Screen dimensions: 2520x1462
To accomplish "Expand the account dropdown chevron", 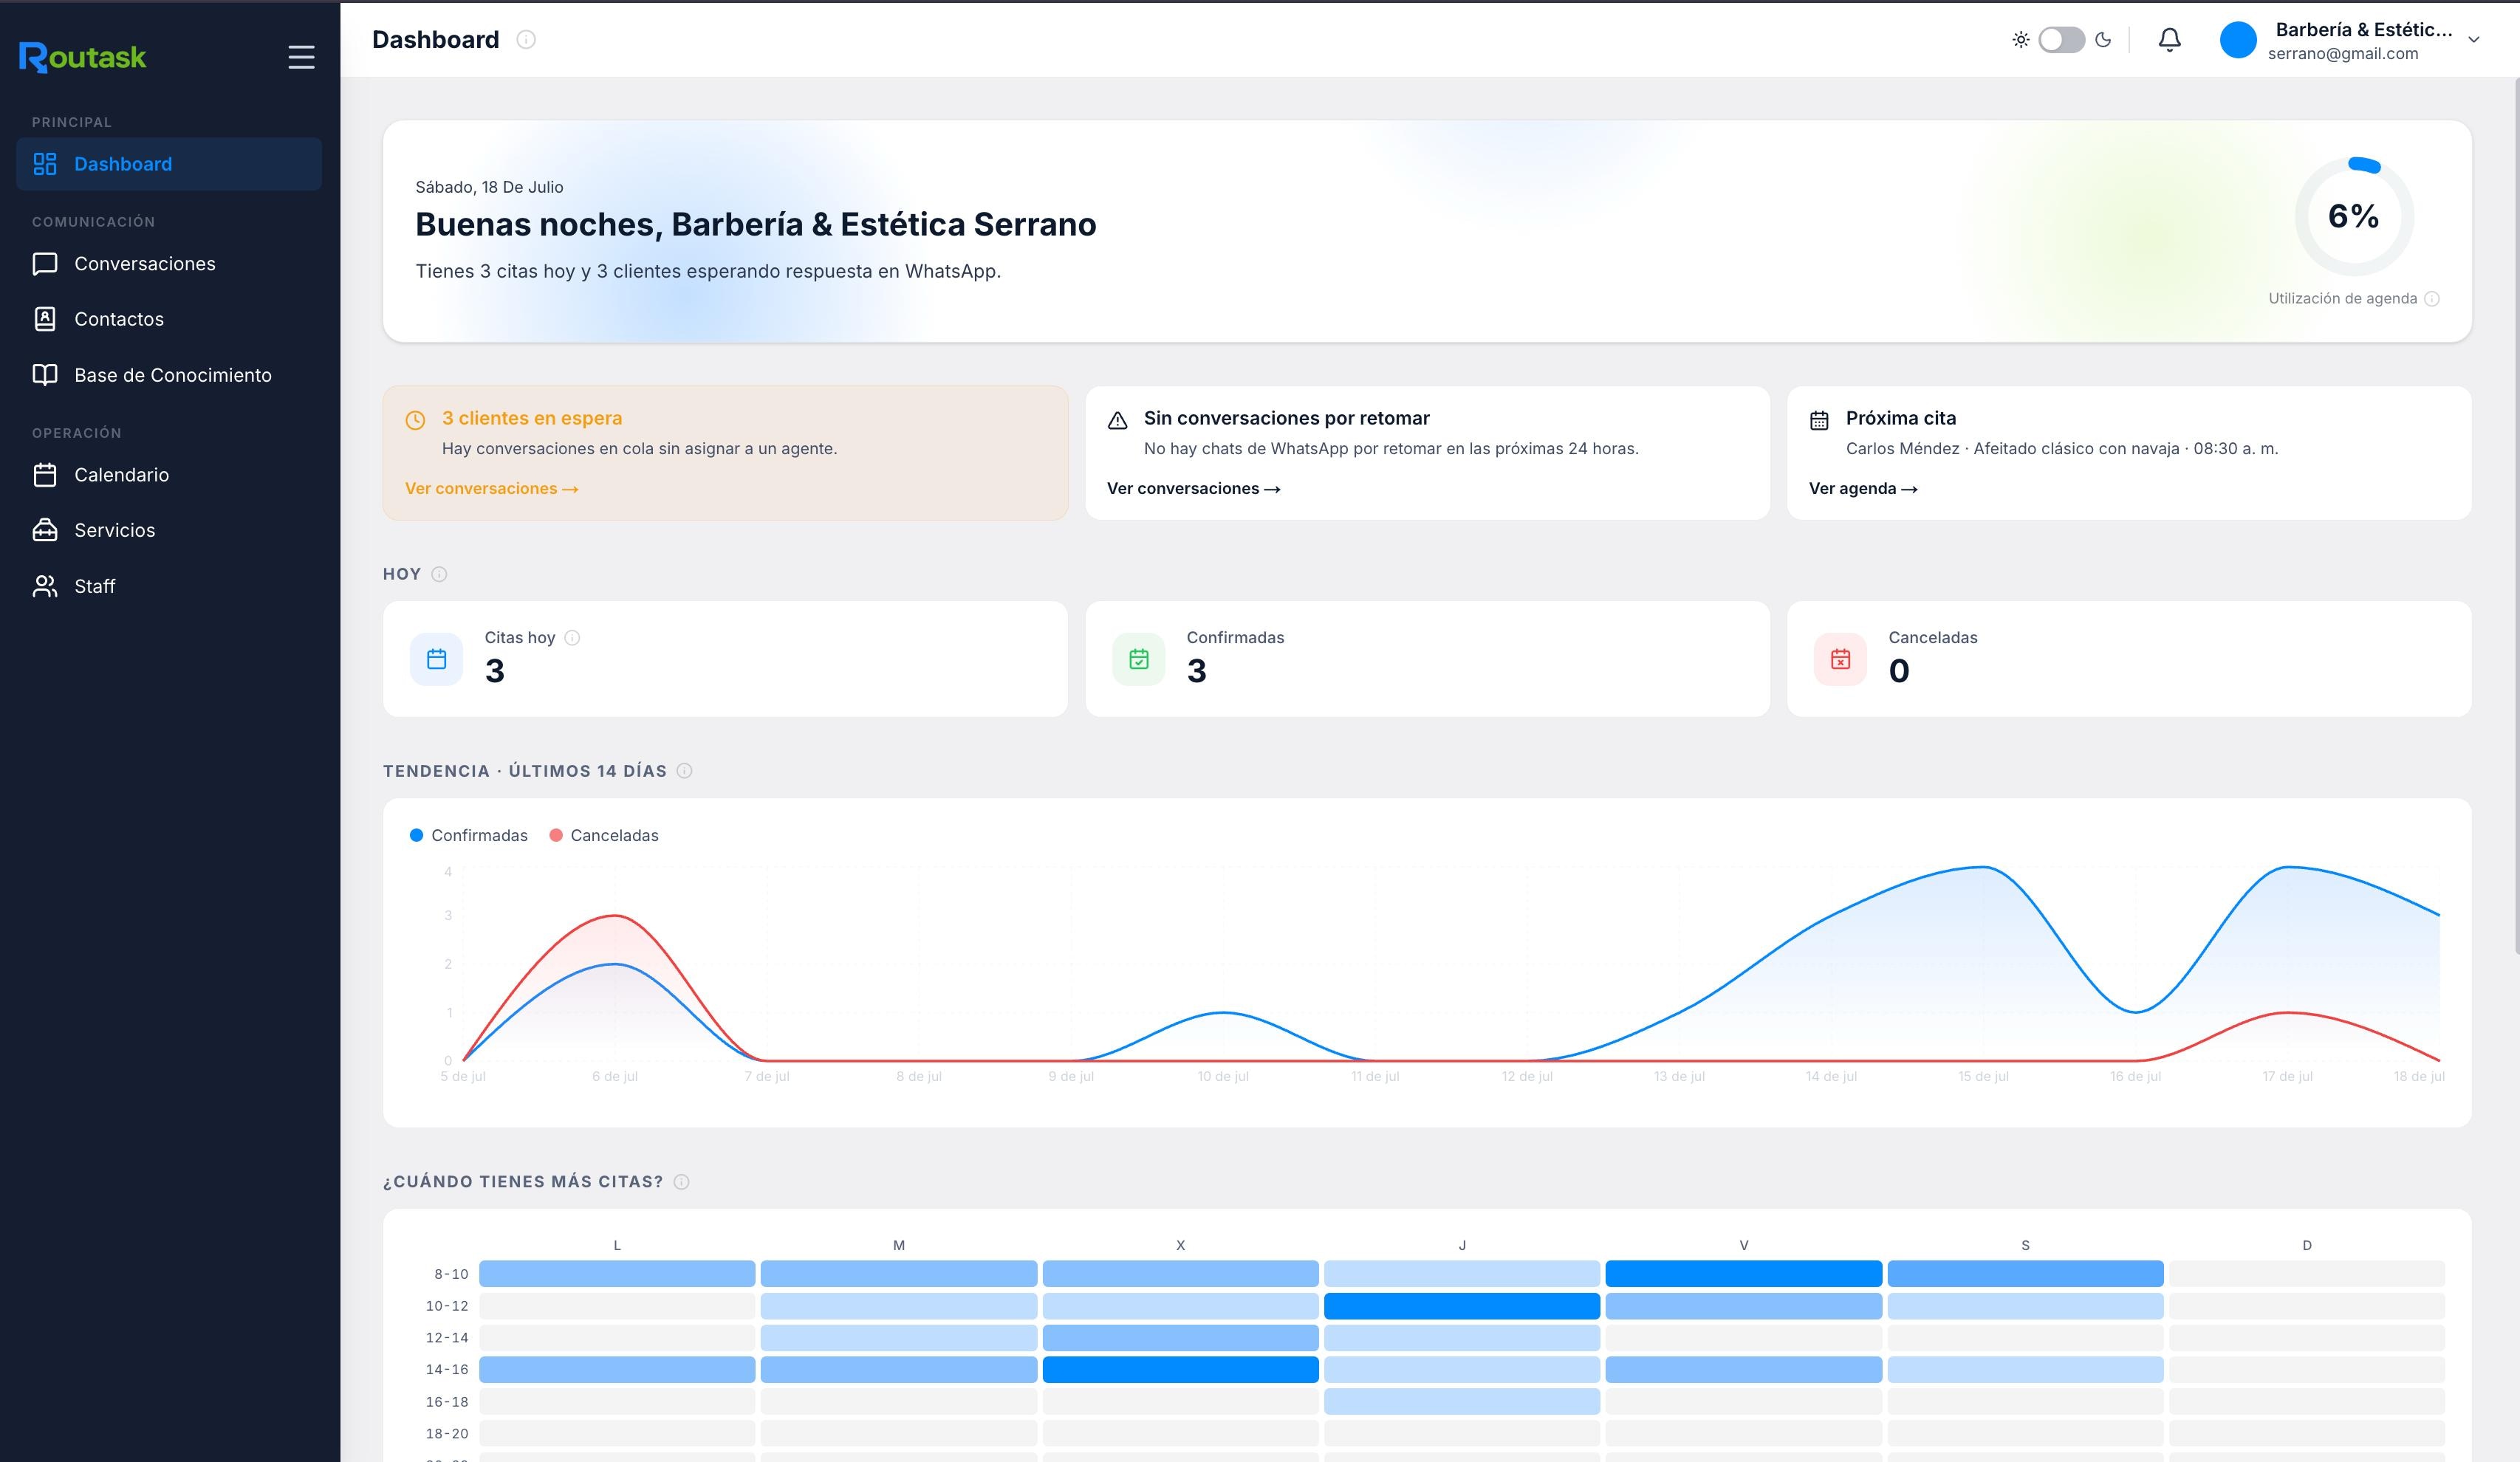I will point(2473,40).
